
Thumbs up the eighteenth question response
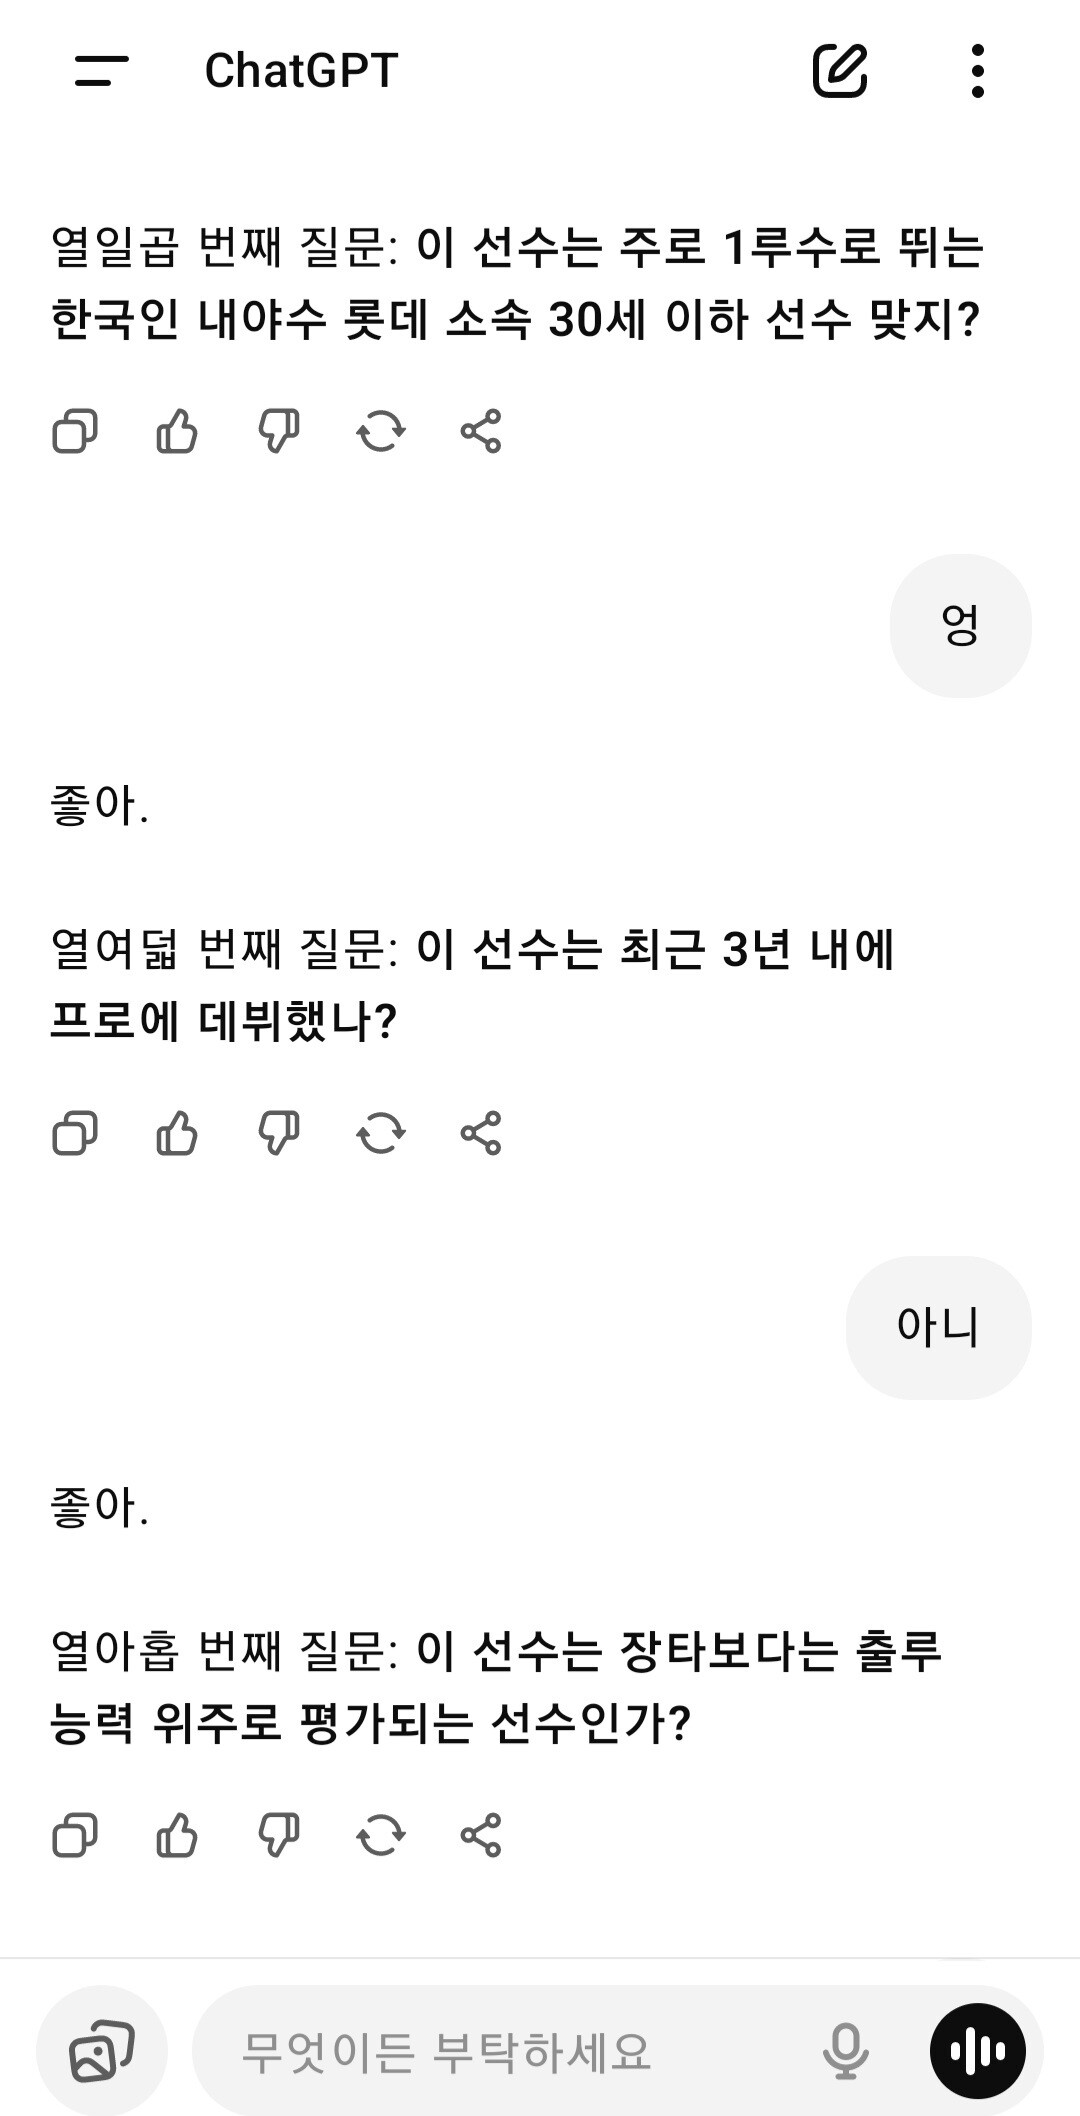point(177,1134)
